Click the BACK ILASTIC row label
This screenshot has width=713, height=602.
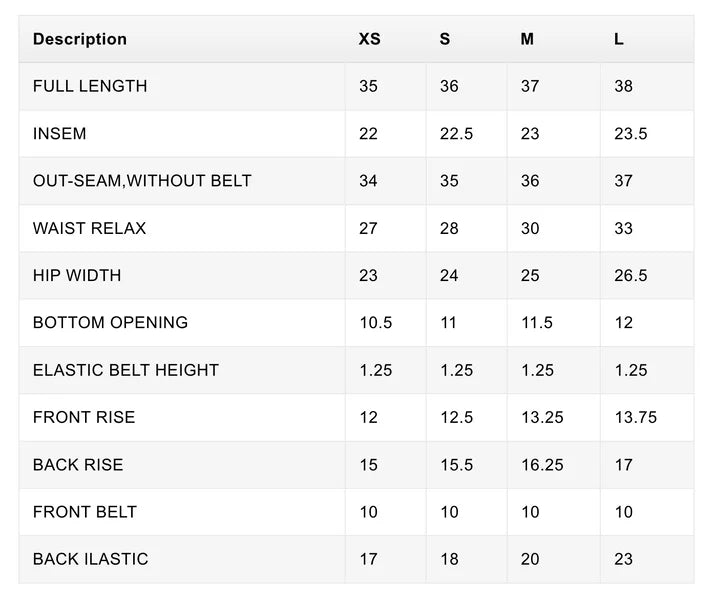pyautogui.click(x=90, y=559)
